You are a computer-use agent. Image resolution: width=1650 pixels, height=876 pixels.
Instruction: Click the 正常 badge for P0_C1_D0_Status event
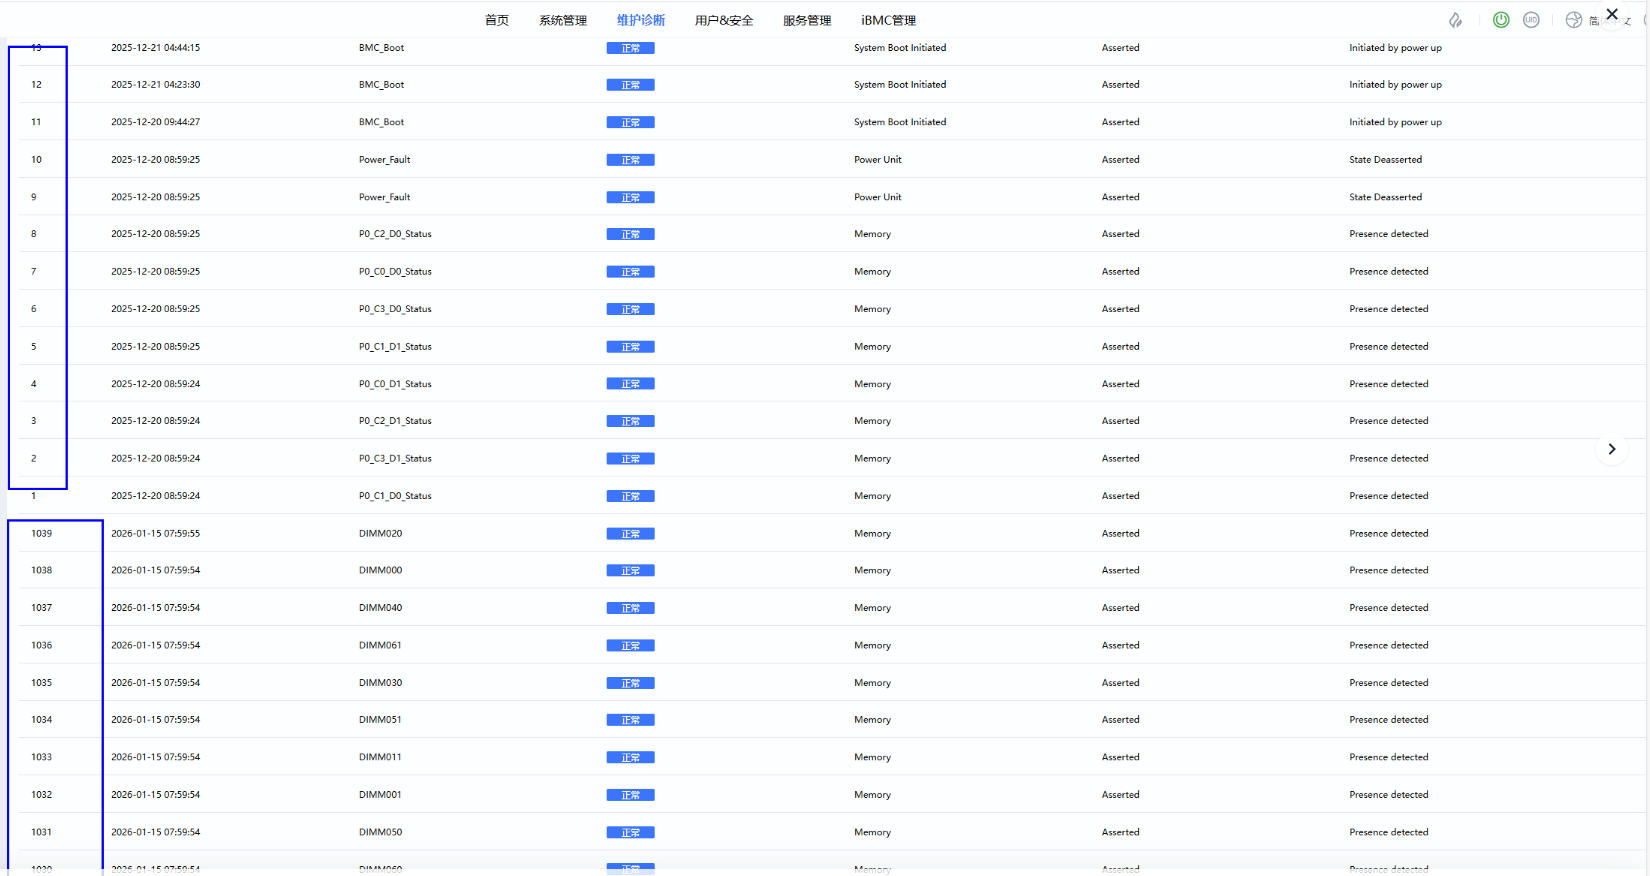pyautogui.click(x=630, y=496)
